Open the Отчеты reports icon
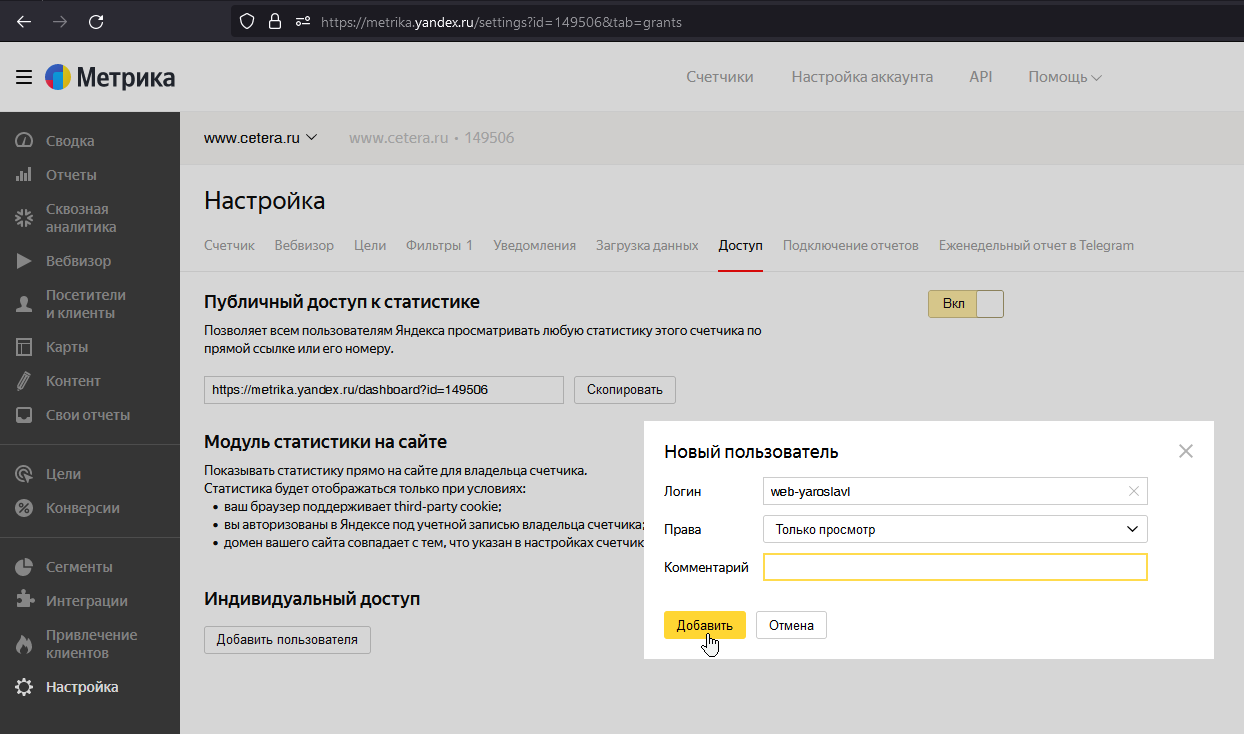This screenshot has height=734, width=1244. click(25, 175)
